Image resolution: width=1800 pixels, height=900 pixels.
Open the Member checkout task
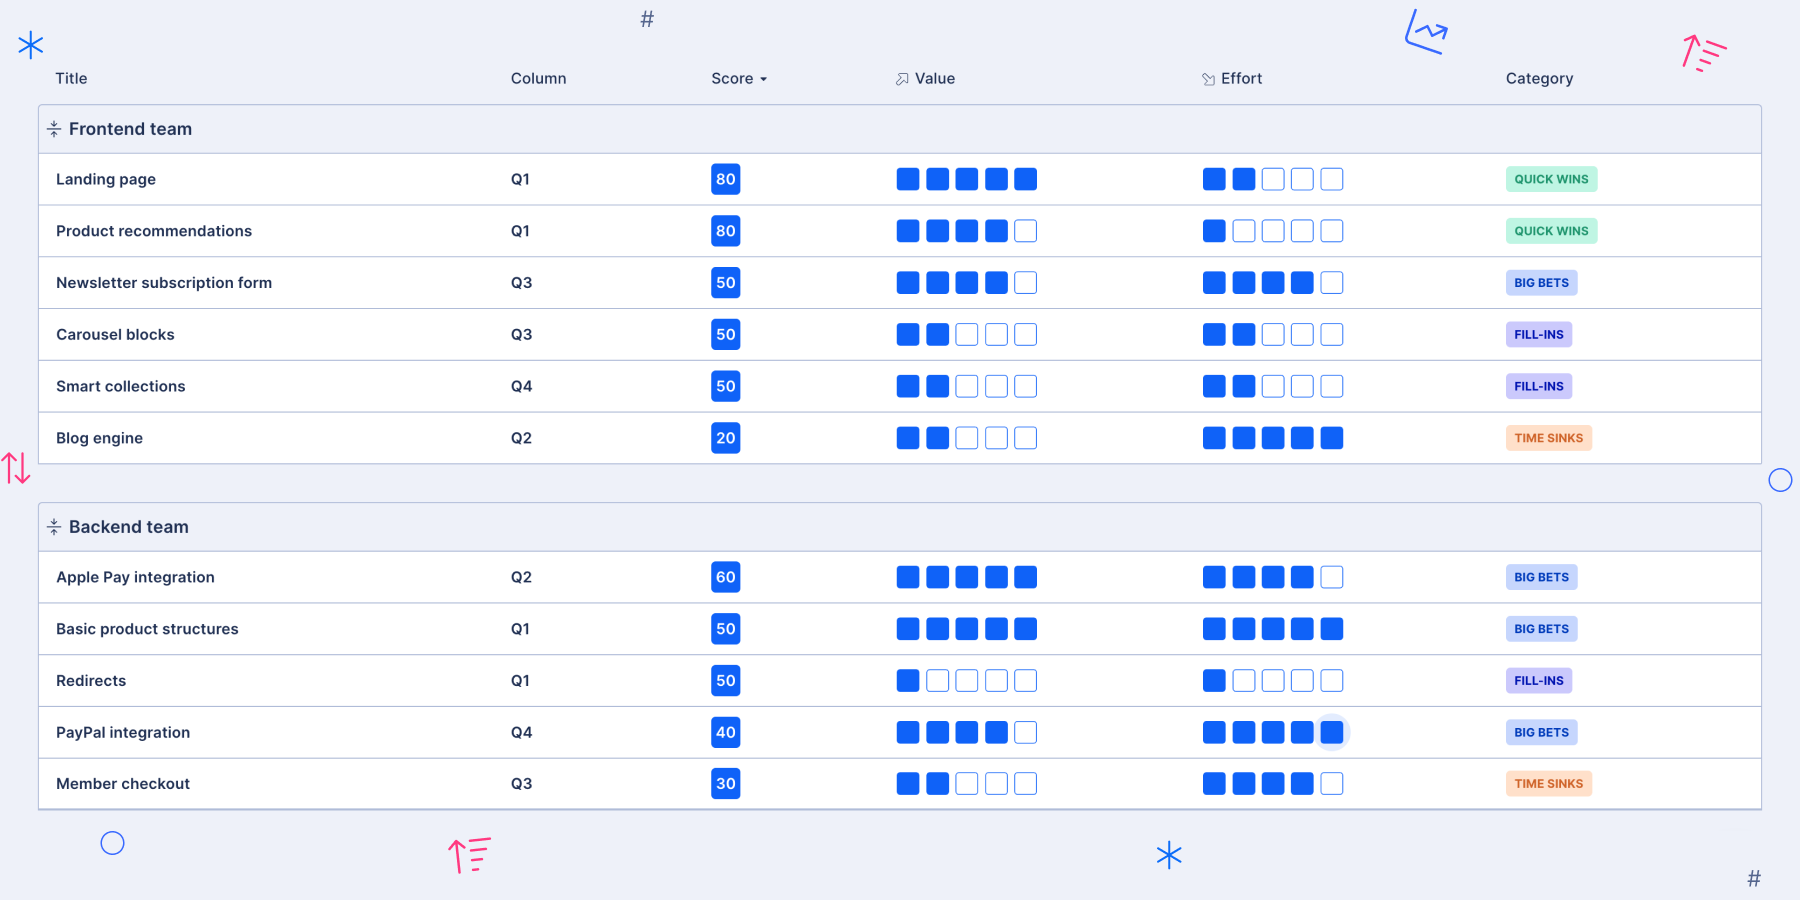click(x=123, y=783)
